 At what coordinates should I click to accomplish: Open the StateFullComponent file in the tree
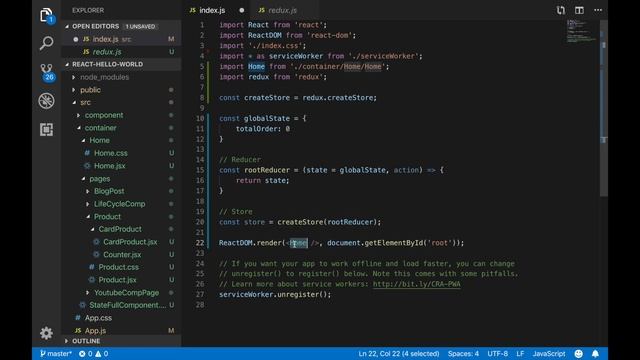point(121,305)
